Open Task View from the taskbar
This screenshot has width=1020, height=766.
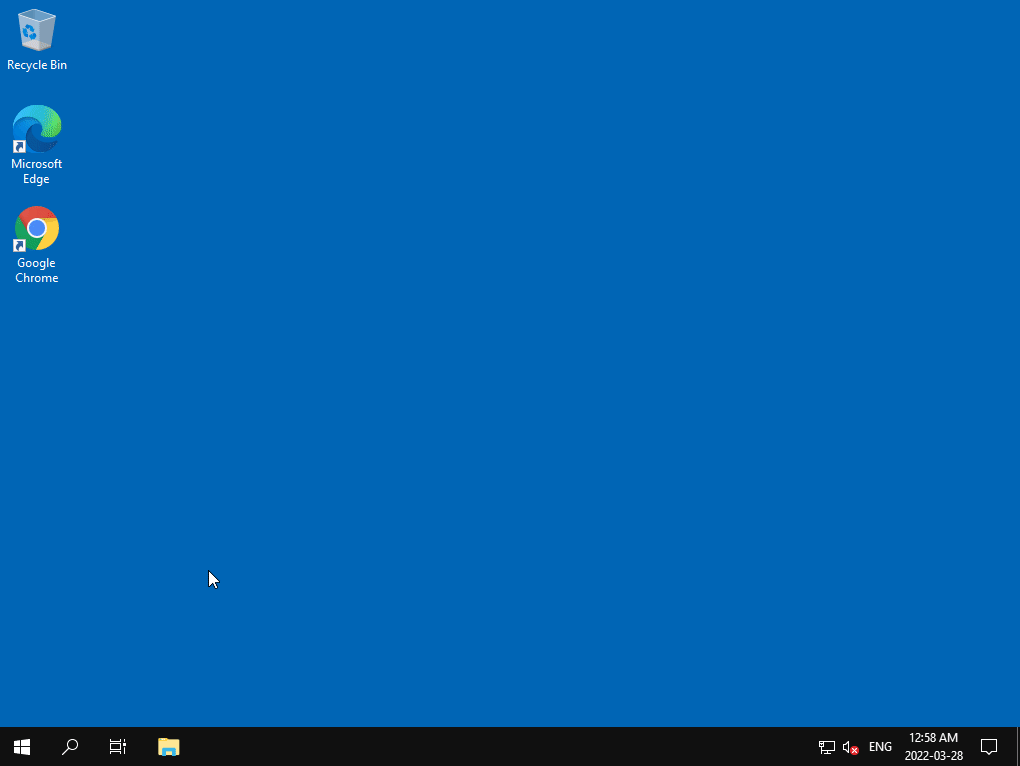coord(118,746)
